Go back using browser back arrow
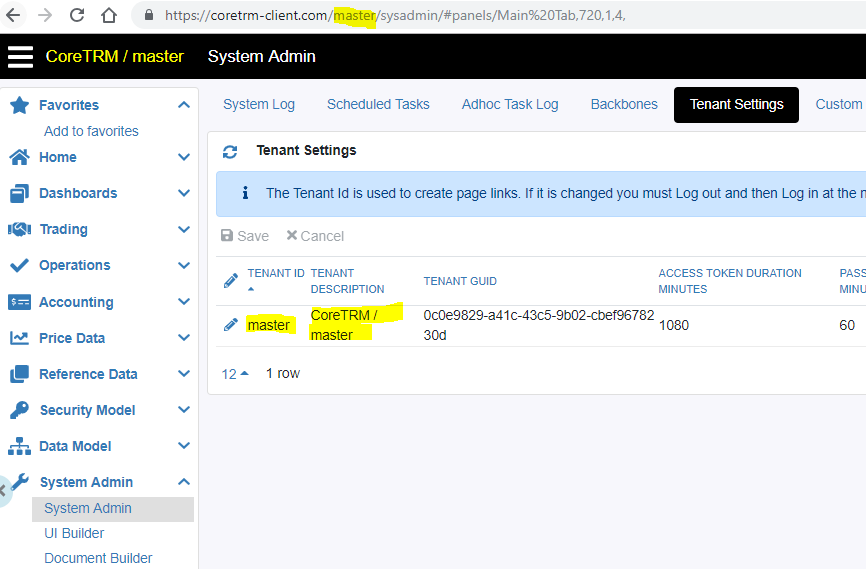 pos(13,15)
